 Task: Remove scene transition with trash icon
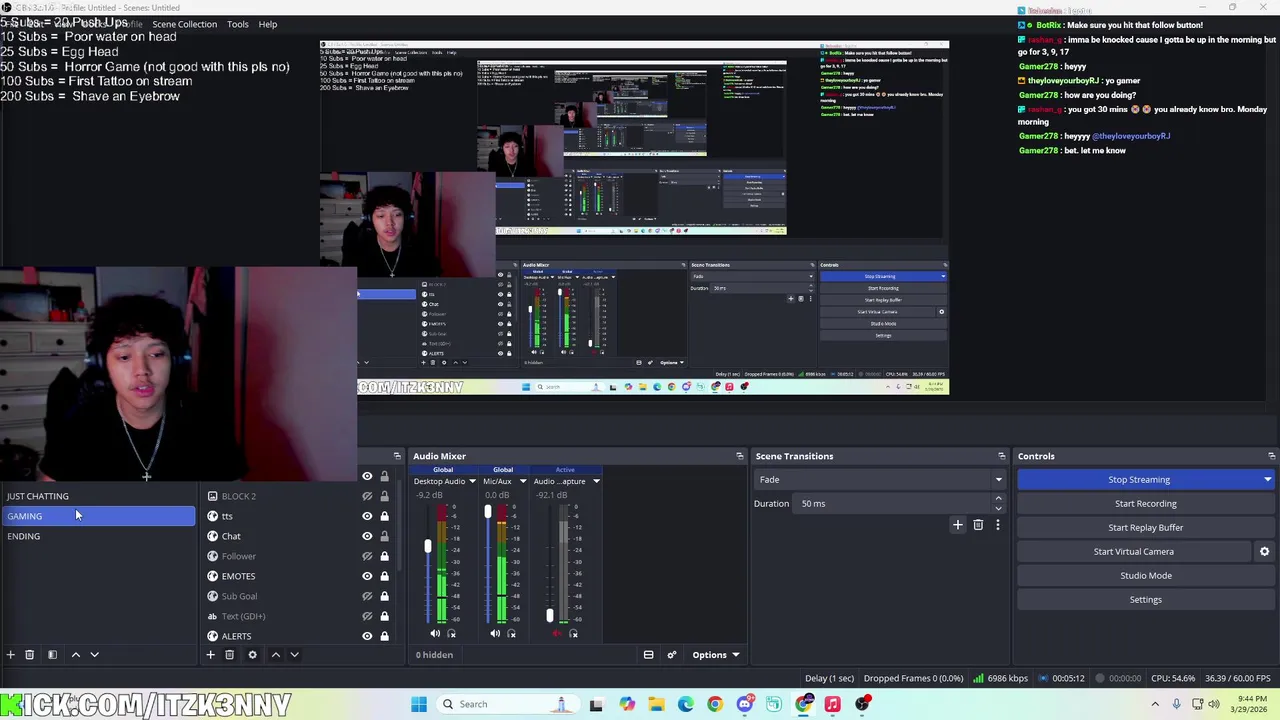tap(978, 525)
